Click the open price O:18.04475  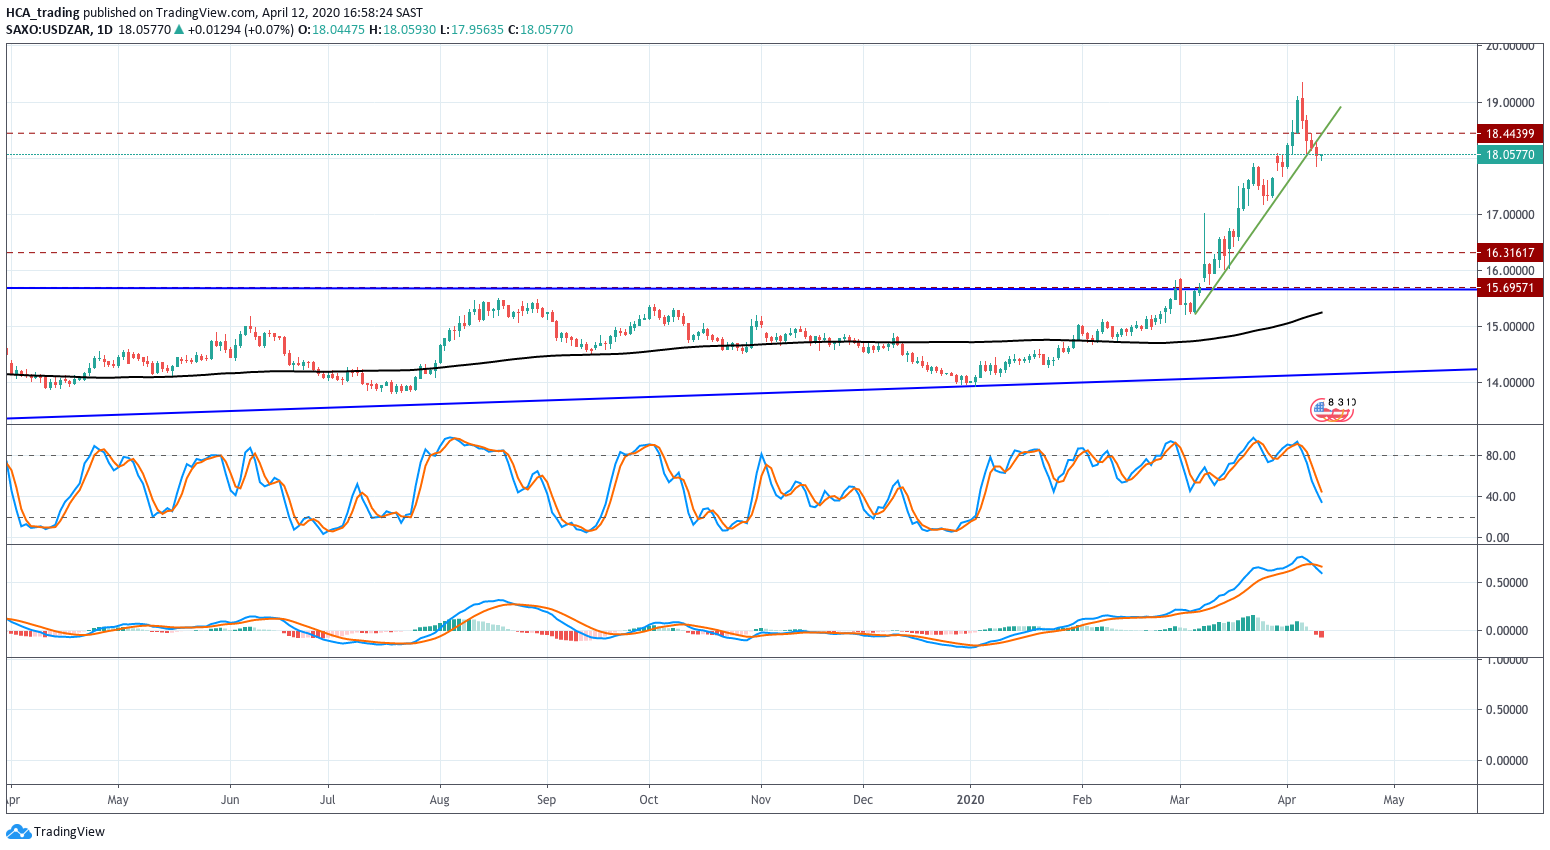[332, 30]
